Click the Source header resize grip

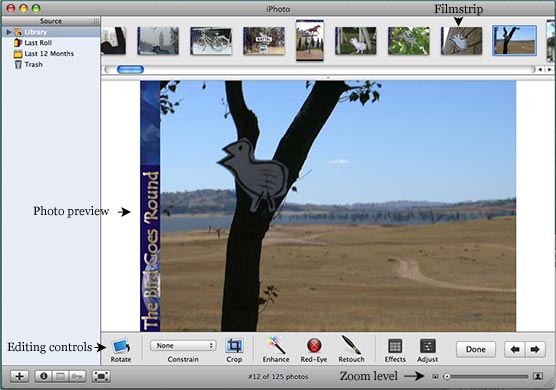tap(96, 21)
